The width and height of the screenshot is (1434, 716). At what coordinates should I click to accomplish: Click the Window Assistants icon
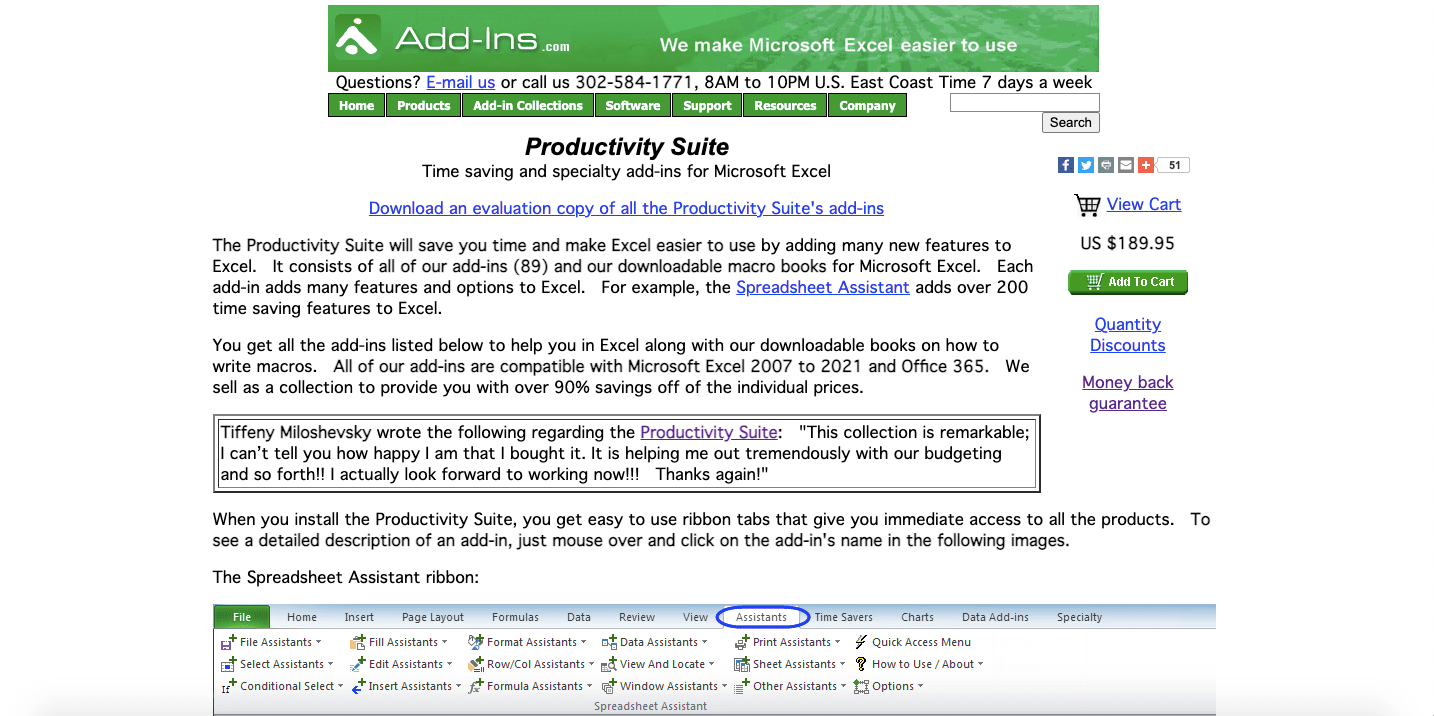(x=609, y=686)
